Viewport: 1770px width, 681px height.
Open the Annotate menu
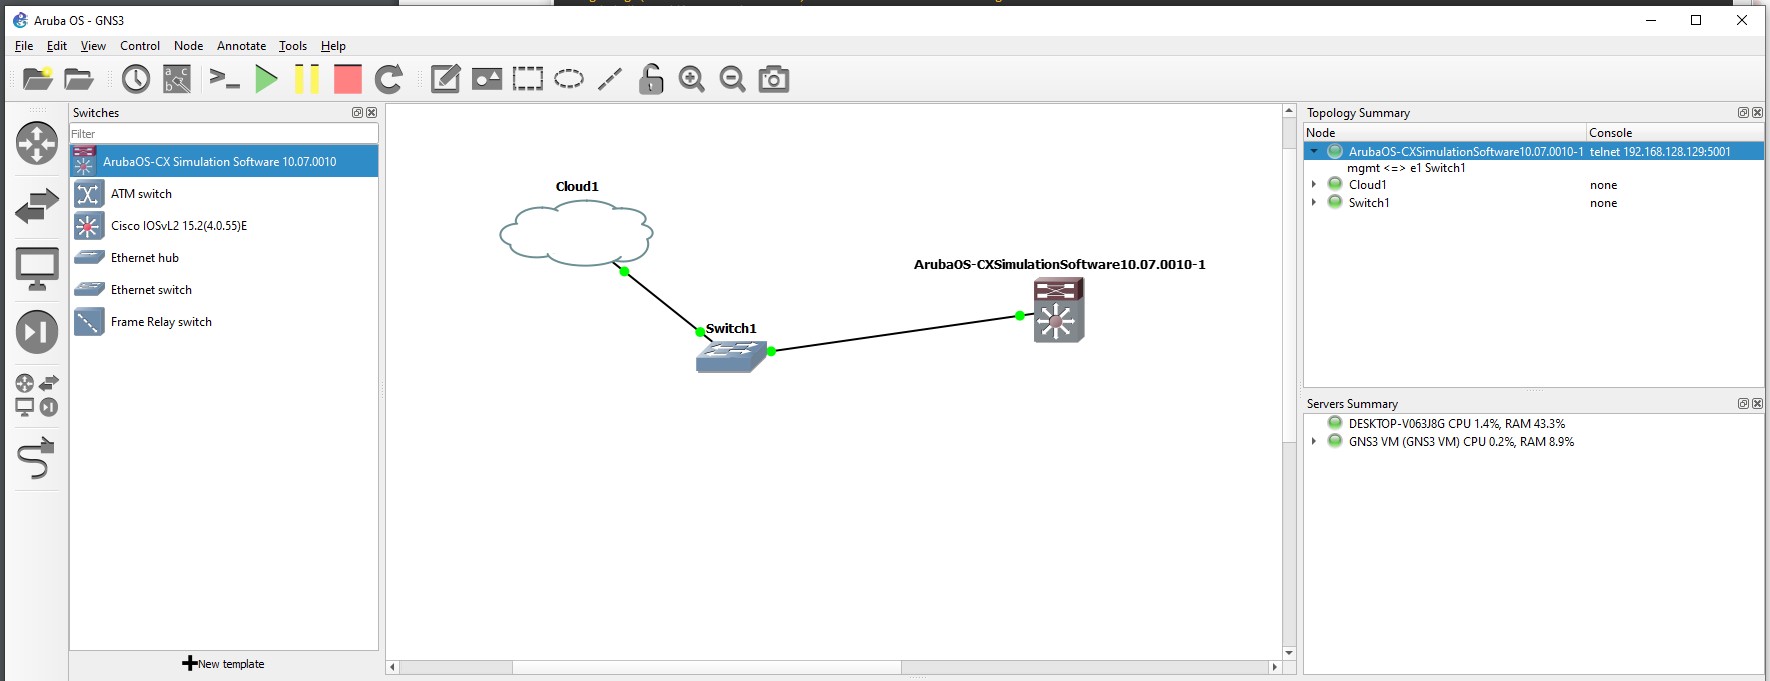241,46
